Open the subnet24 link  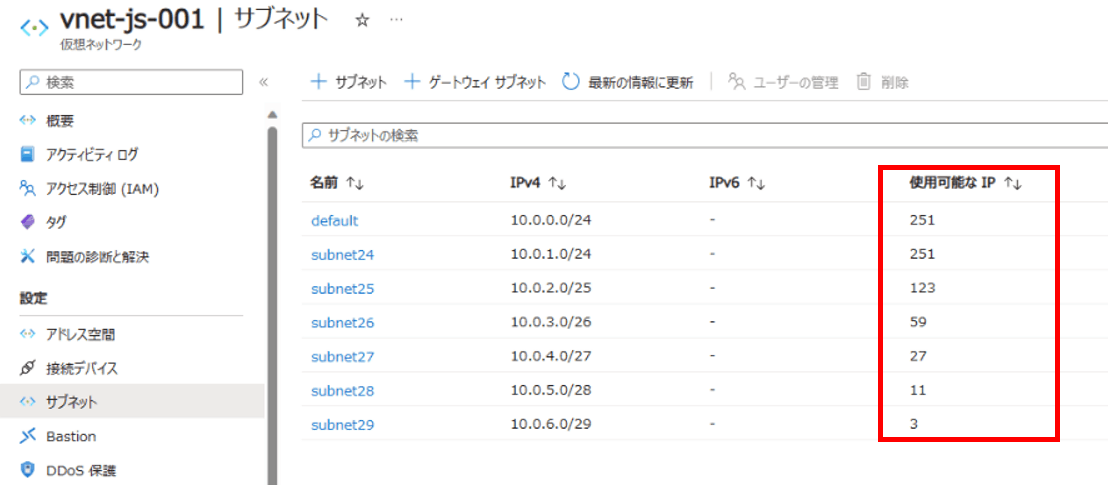click(x=342, y=254)
